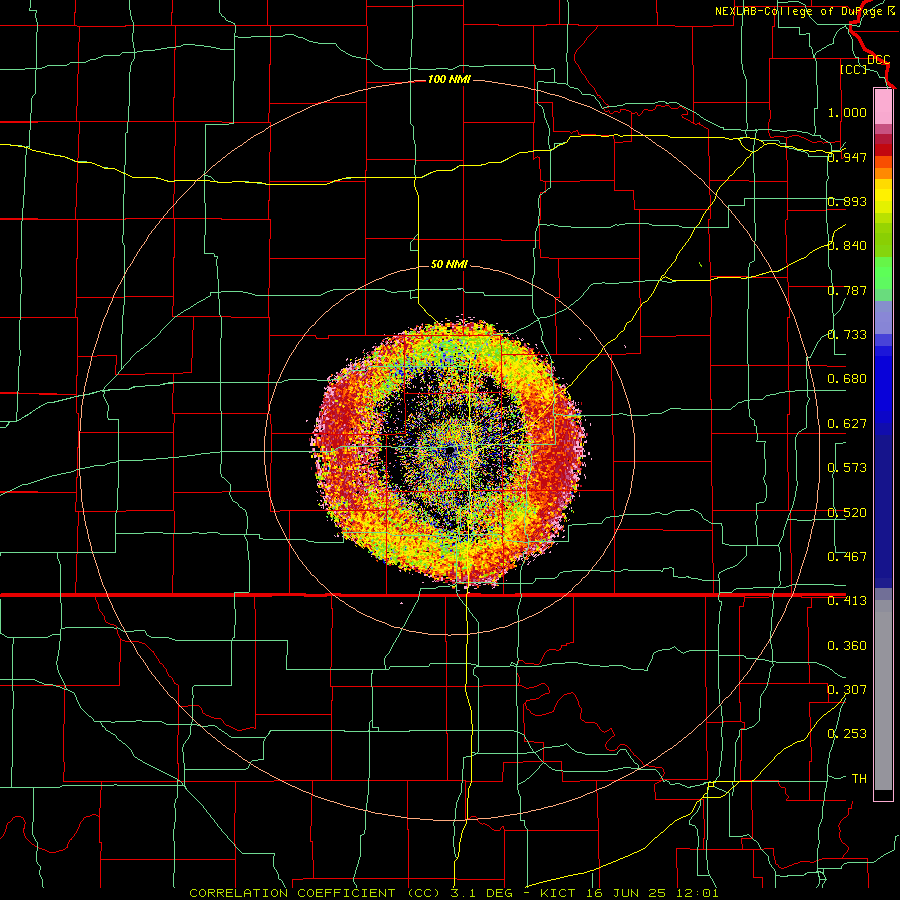The height and width of the screenshot is (900, 900).
Task: Click the 0.520 value on the color scale
Action: (x=847, y=513)
